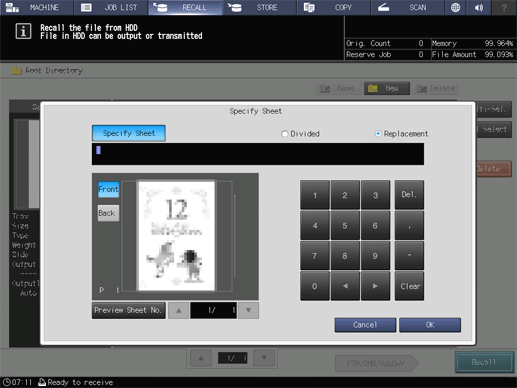Go to next preview sheet
The width and height of the screenshot is (517, 388).
pos(248,310)
